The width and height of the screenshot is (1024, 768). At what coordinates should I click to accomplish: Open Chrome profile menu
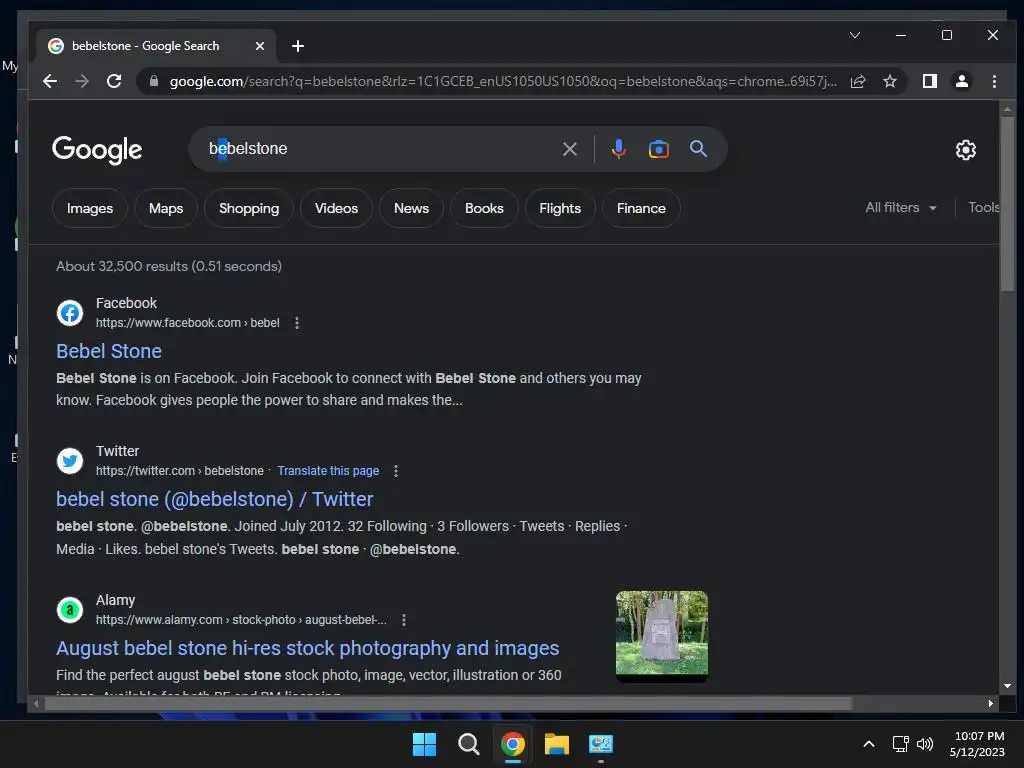click(961, 81)
